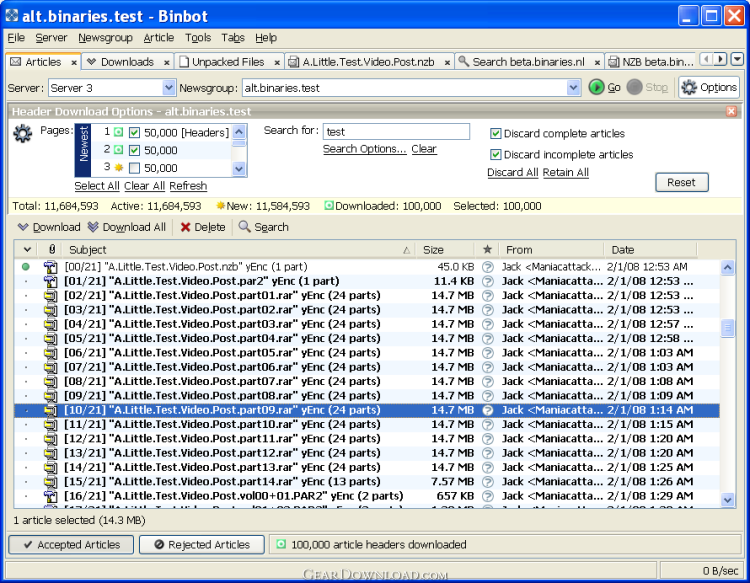Sort by the Size column header
Image resolution: width=750 pixels, height=583 pixels.
click(445, 249)
